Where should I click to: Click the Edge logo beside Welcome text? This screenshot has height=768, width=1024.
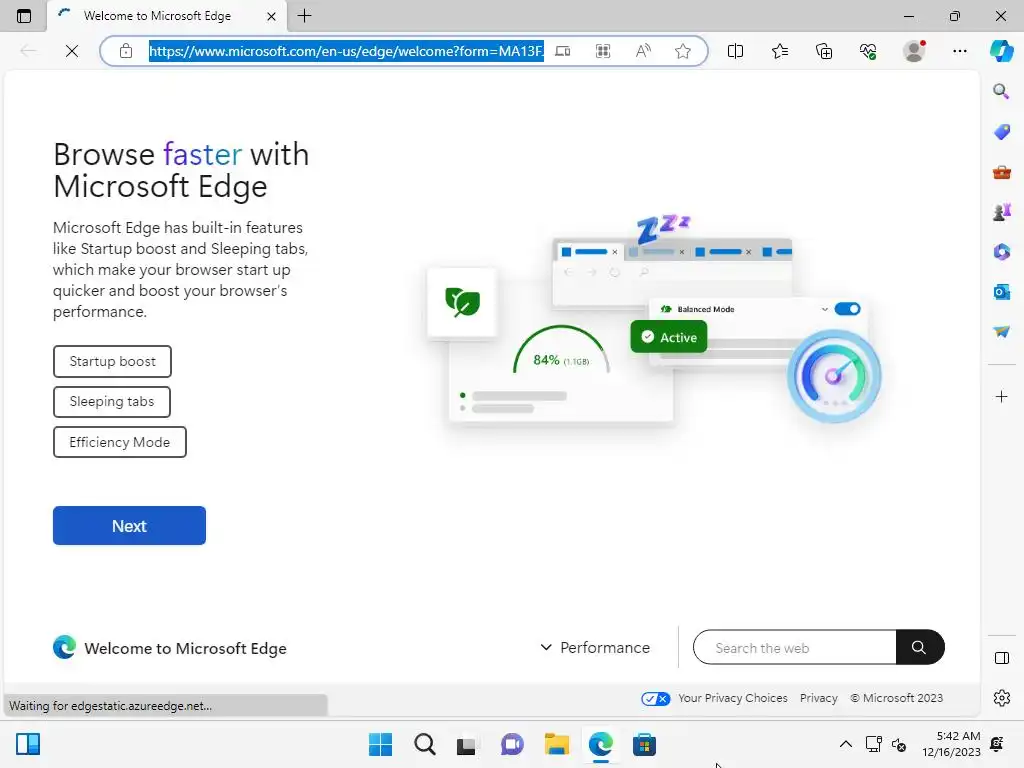point(64,647)
